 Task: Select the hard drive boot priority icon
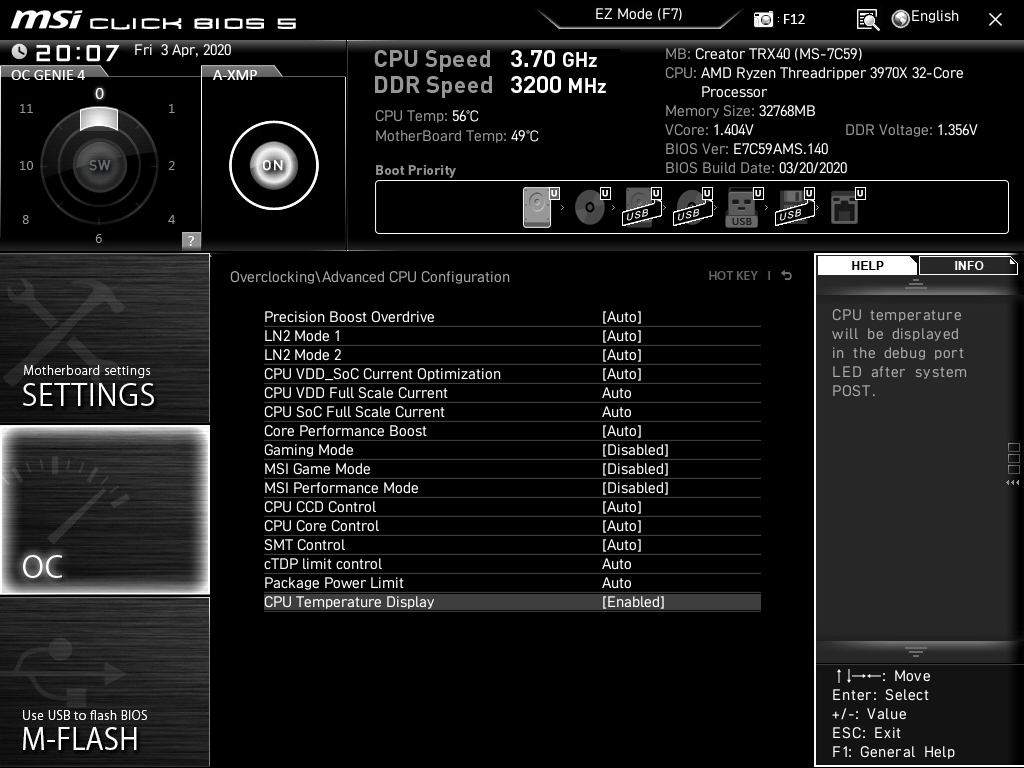click(x=537, y=207)
